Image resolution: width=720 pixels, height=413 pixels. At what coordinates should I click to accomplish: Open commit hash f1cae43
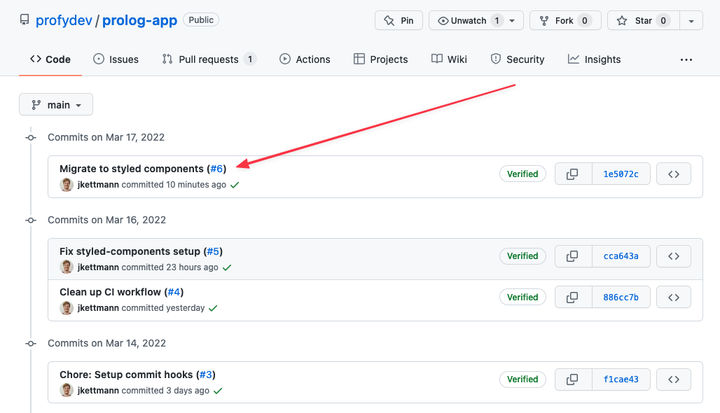(x=621, y=379)
